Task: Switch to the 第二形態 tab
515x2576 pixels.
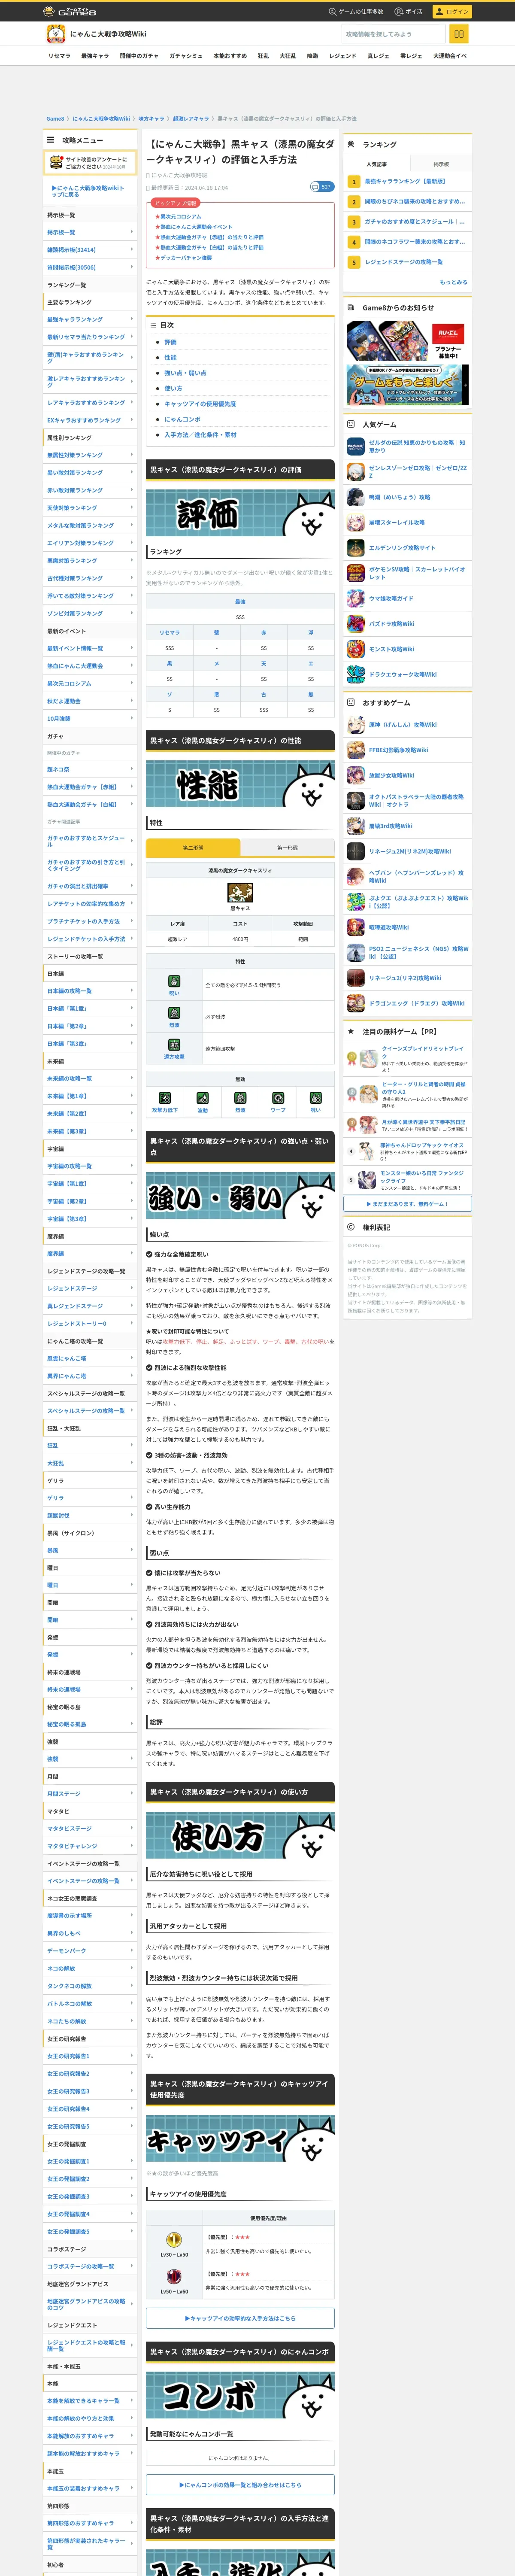Action: click(193, 847)
